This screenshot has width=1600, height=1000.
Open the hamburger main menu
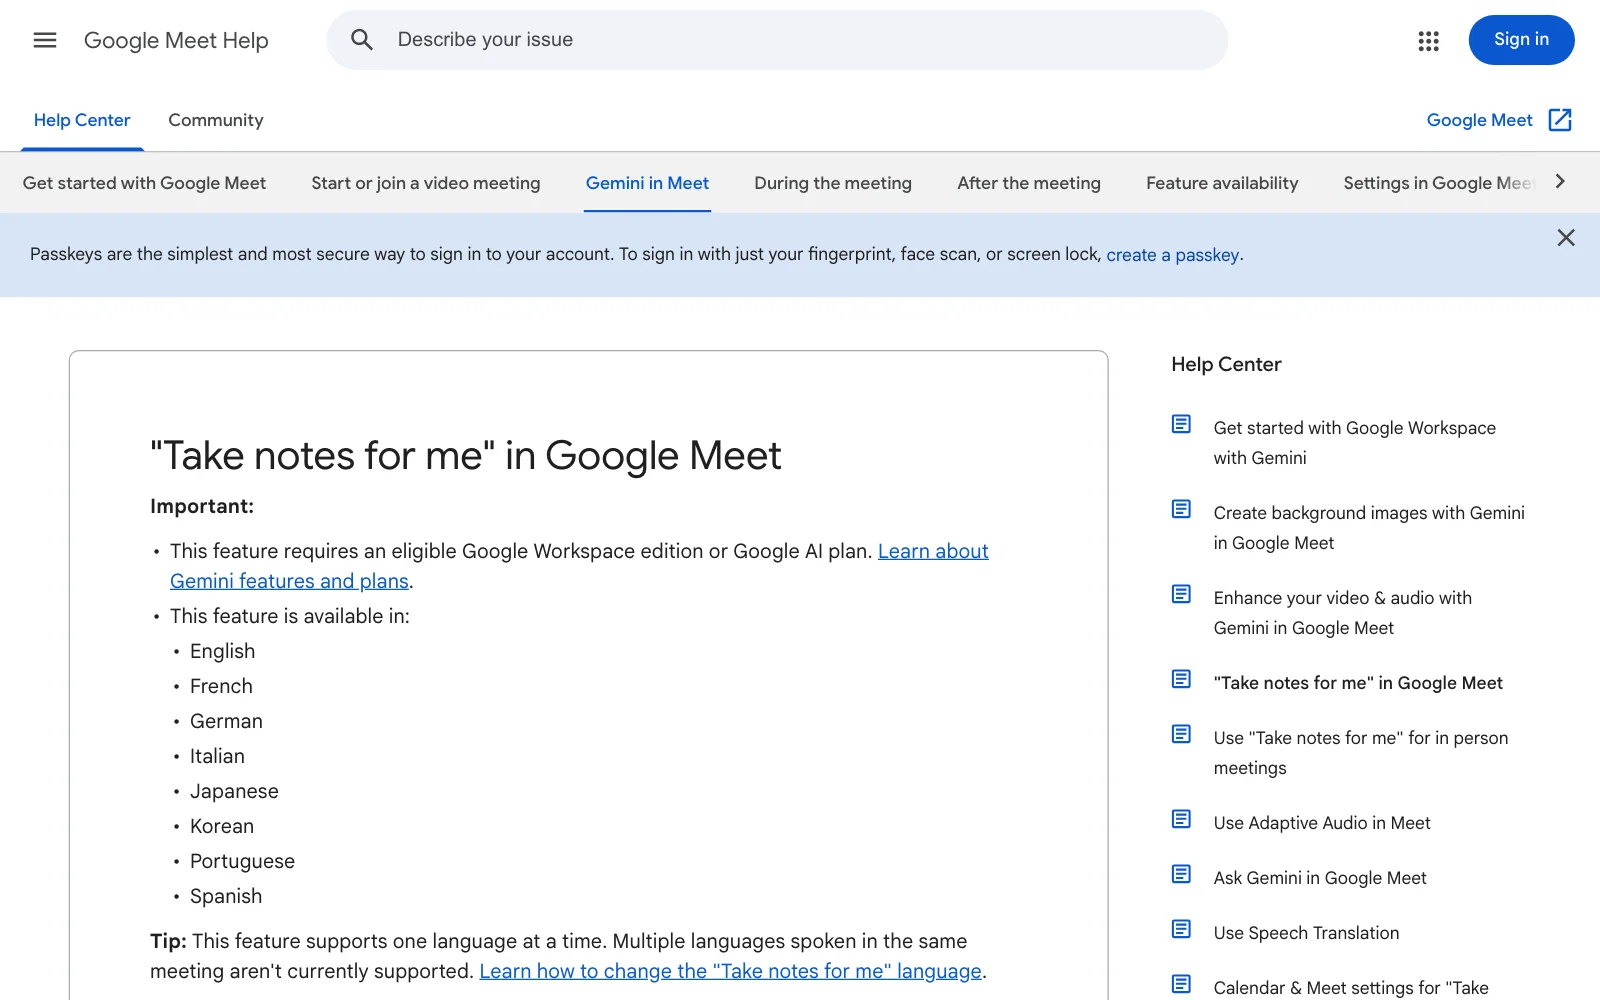(x=45, y=40)
